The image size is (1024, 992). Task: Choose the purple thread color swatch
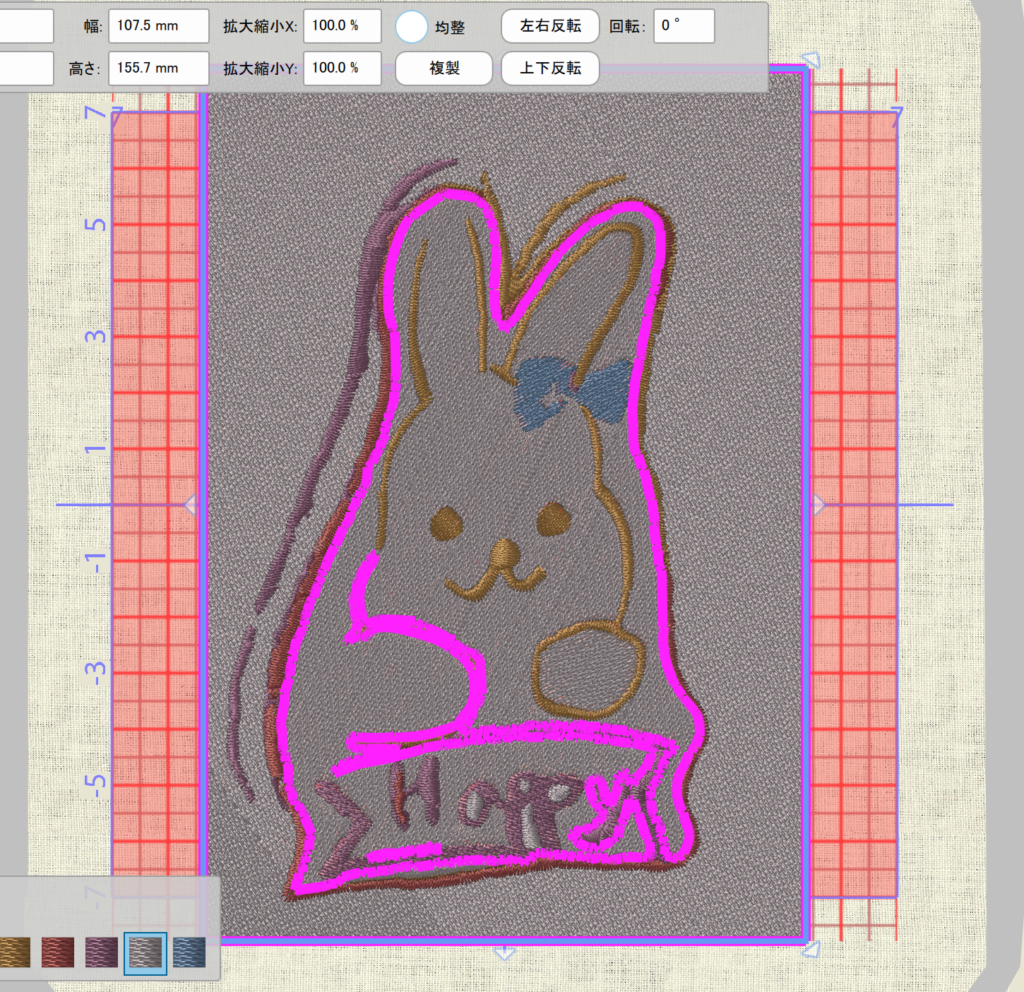coord(103,952)
